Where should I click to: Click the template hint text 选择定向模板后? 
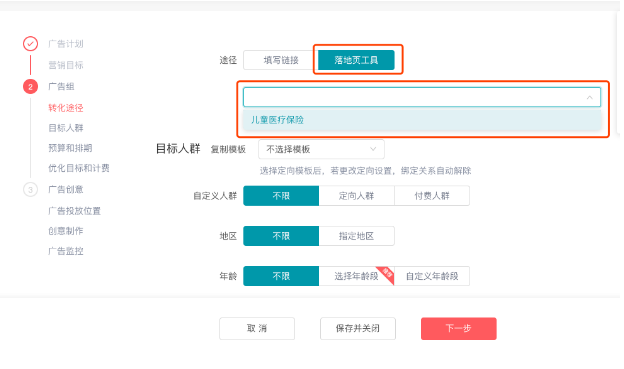click(x=365, y=171)
